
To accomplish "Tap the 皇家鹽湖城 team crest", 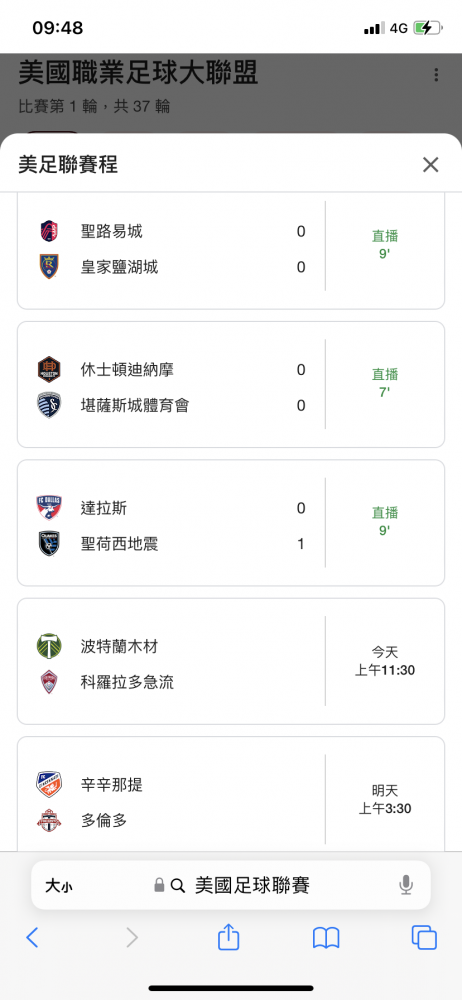I will pos(49,267).
